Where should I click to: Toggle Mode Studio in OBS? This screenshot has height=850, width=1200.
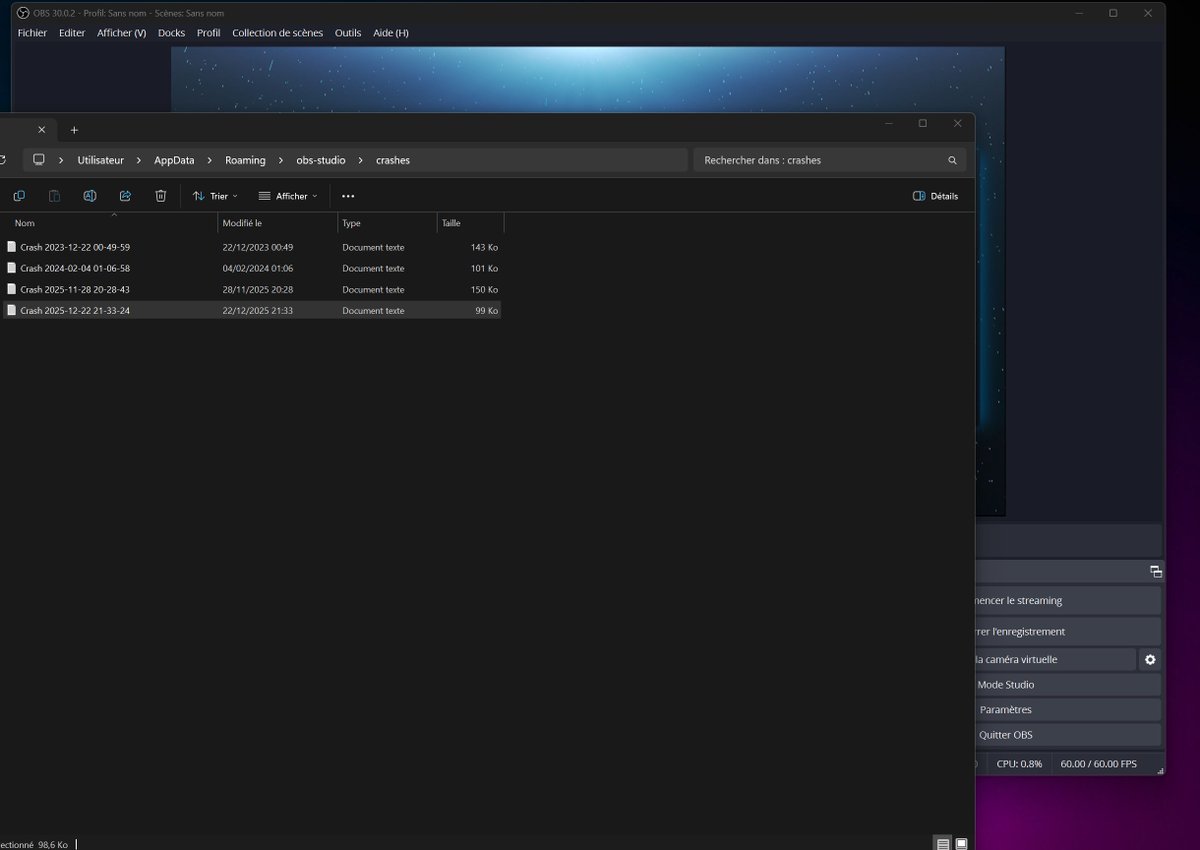[1068, 684]
